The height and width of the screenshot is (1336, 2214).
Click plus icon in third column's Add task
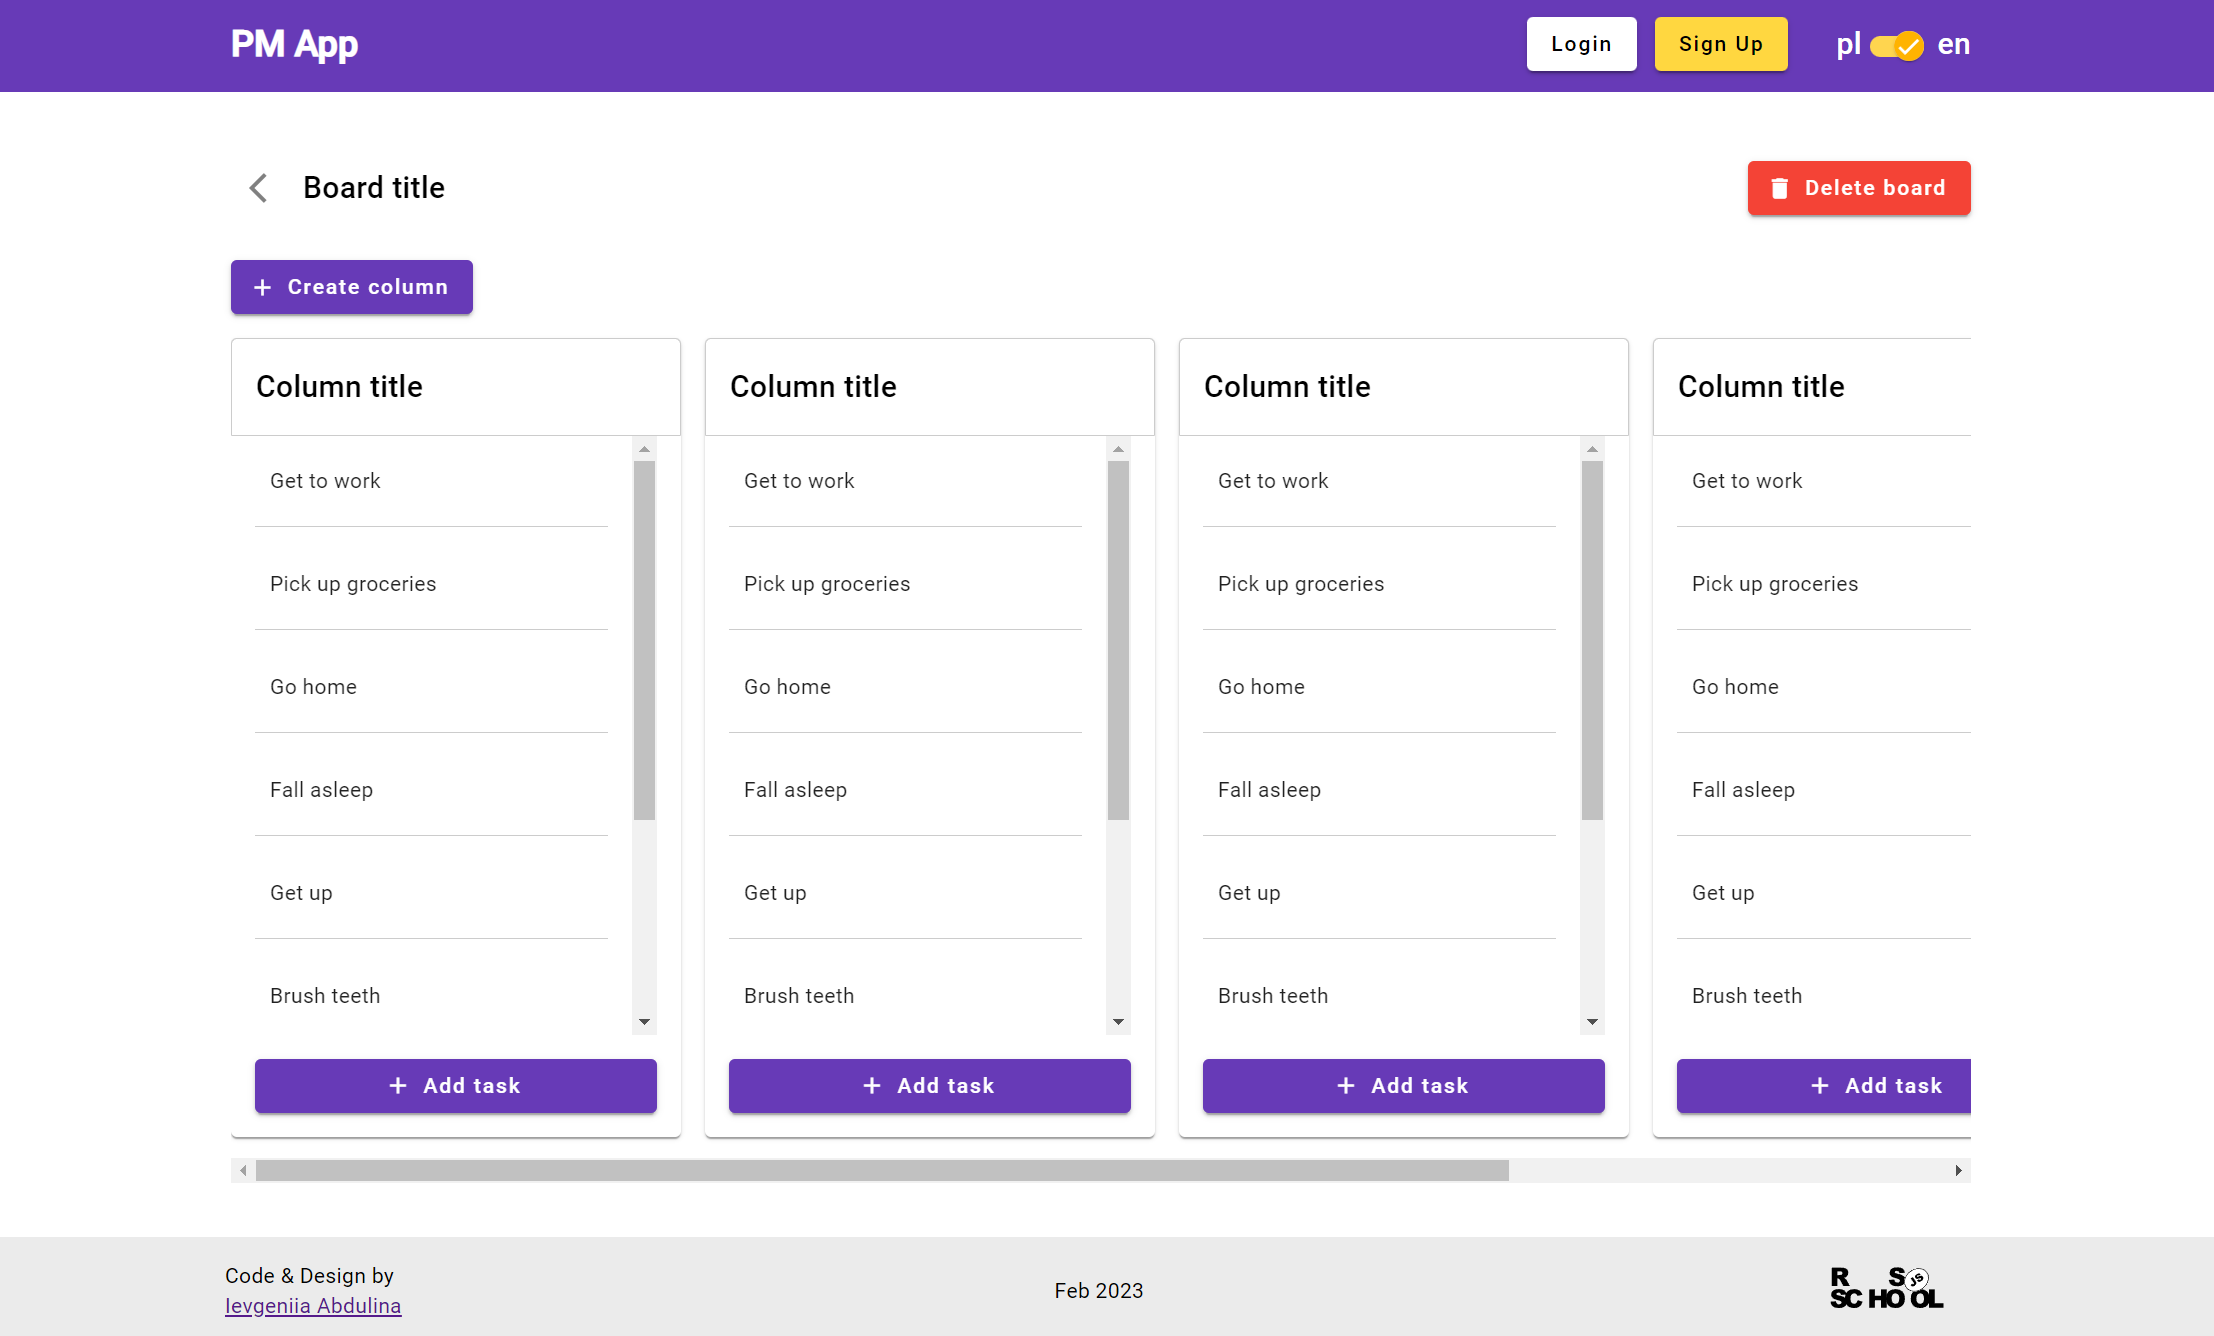click(x=1346, y=1085)
